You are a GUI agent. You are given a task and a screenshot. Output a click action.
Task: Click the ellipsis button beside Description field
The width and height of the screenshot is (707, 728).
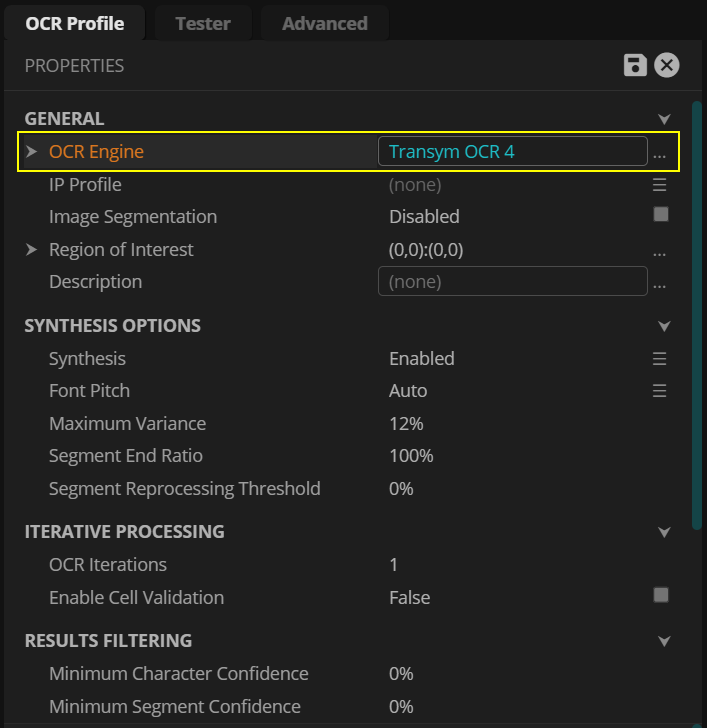pyautogui.click(x=659, y=283)
